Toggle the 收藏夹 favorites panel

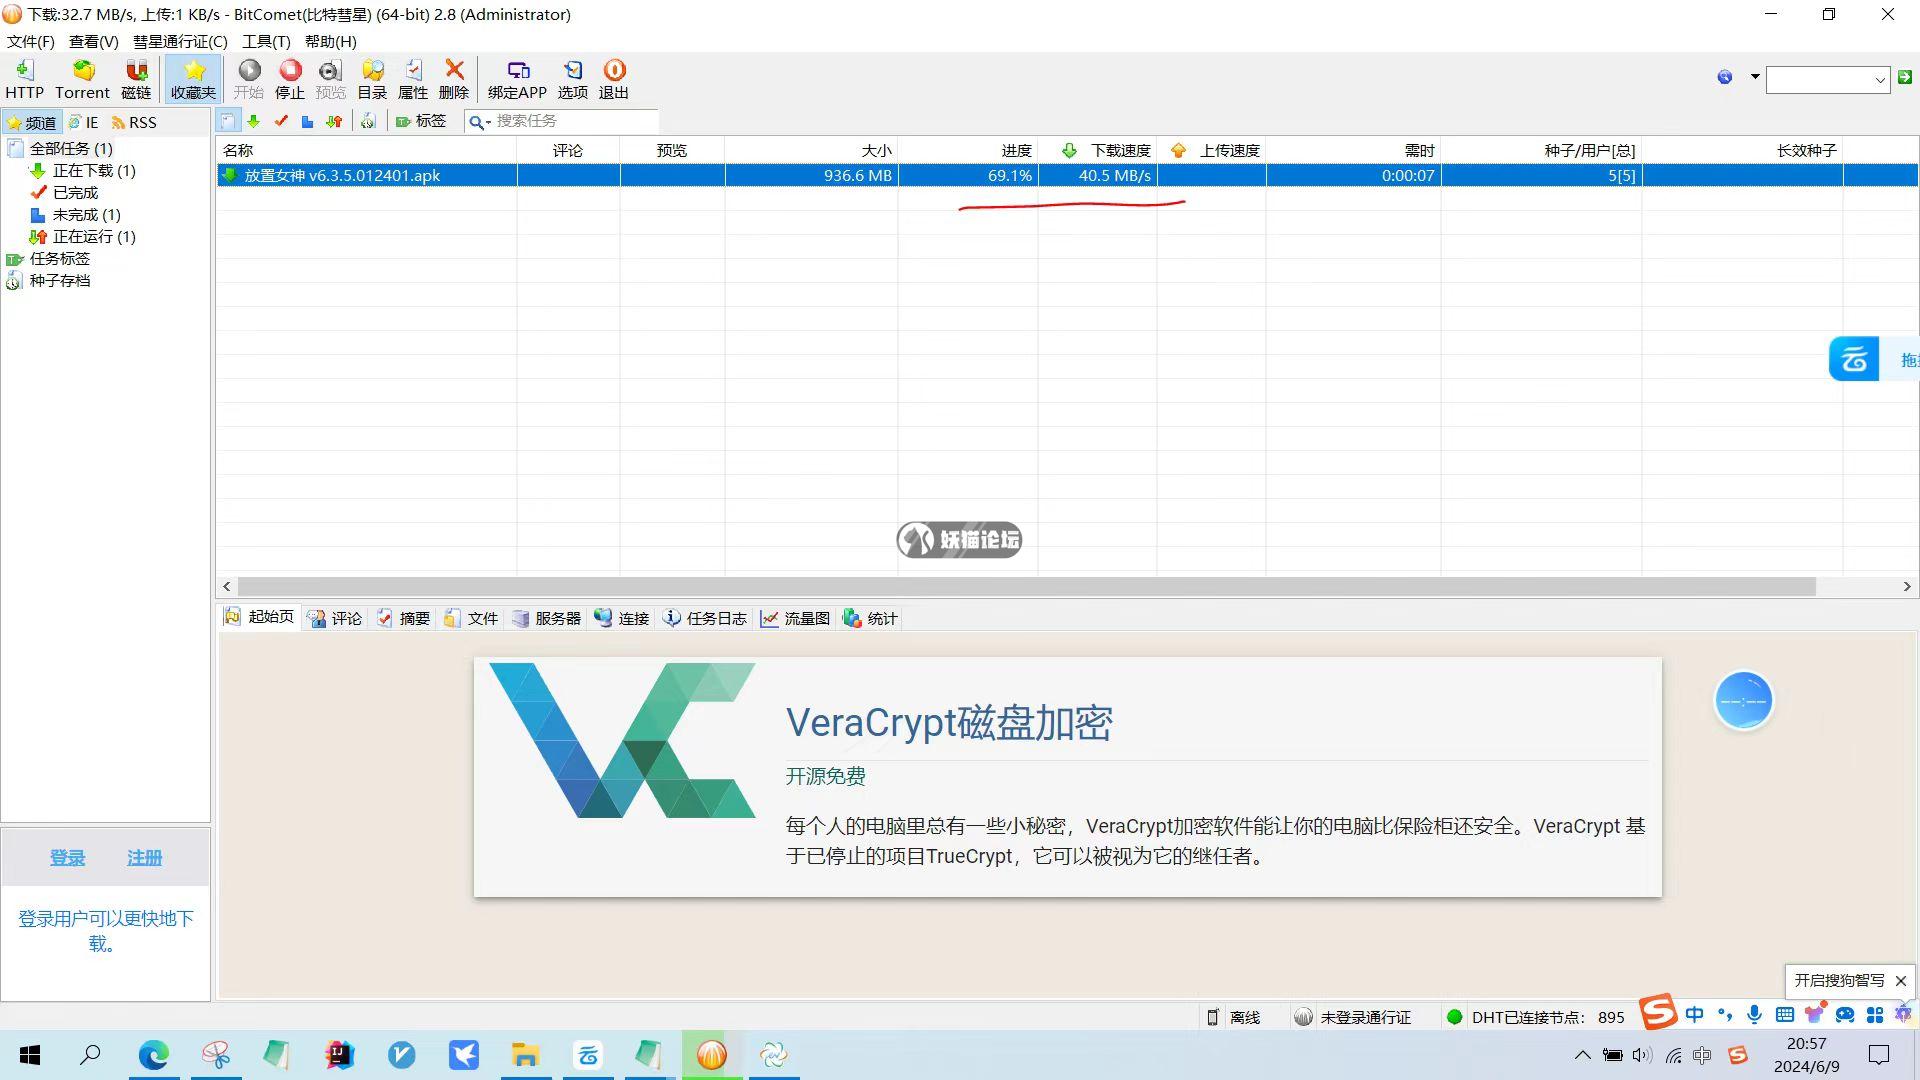tap(193, 79)
